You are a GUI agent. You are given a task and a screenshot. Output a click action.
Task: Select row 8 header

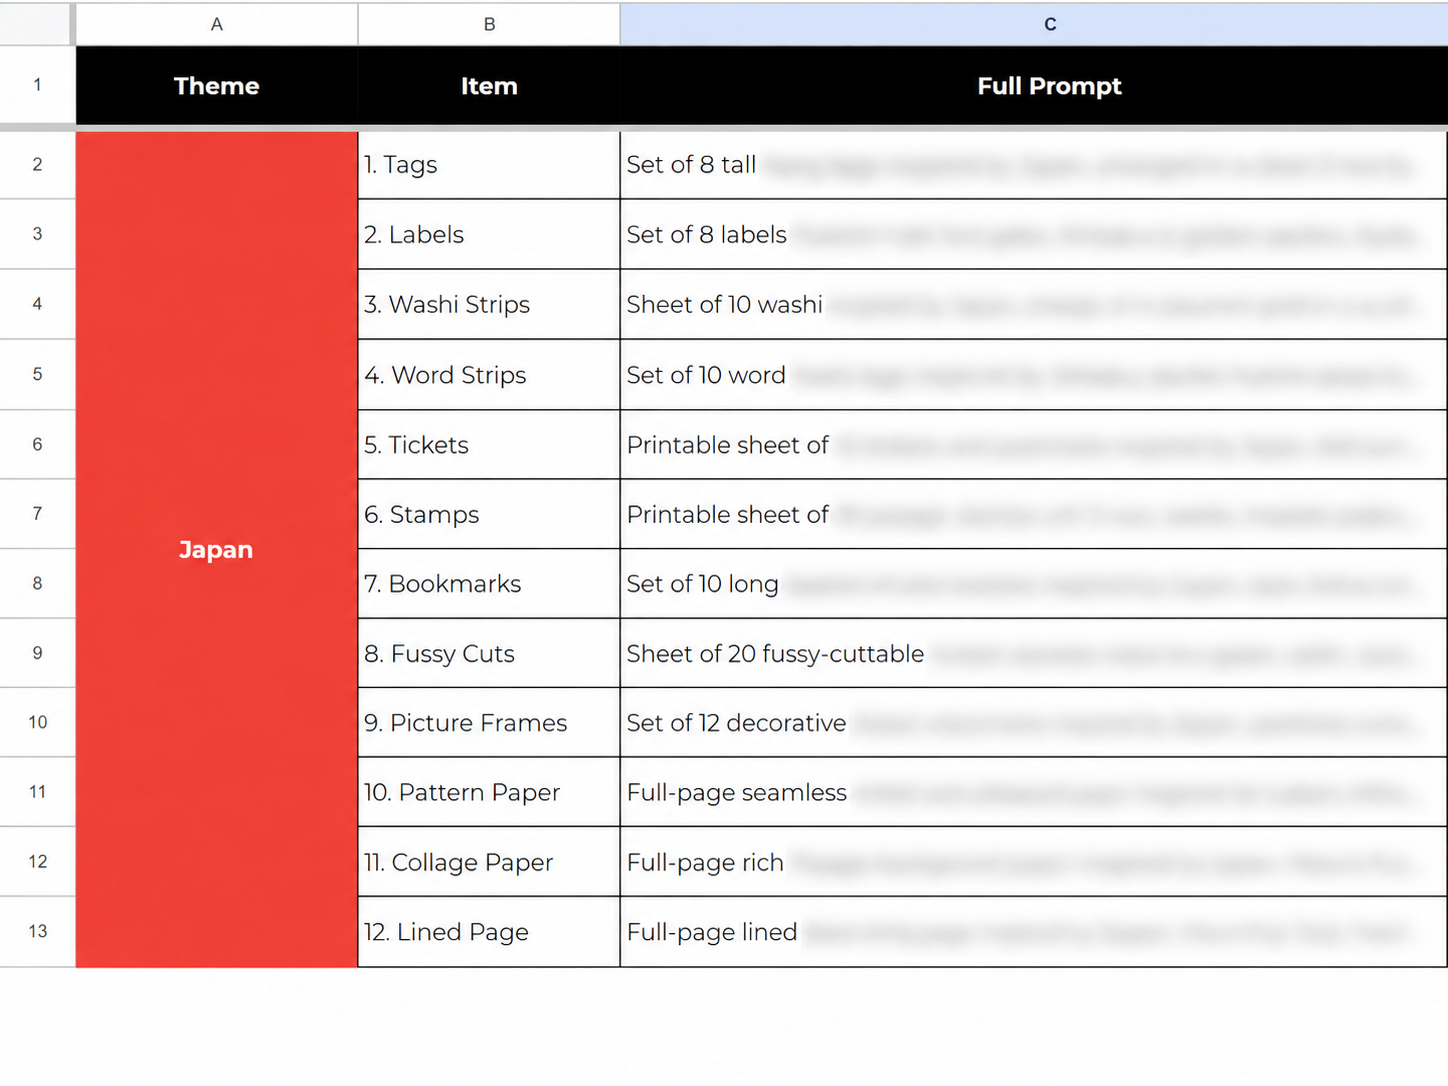click(x=37, y=583)
